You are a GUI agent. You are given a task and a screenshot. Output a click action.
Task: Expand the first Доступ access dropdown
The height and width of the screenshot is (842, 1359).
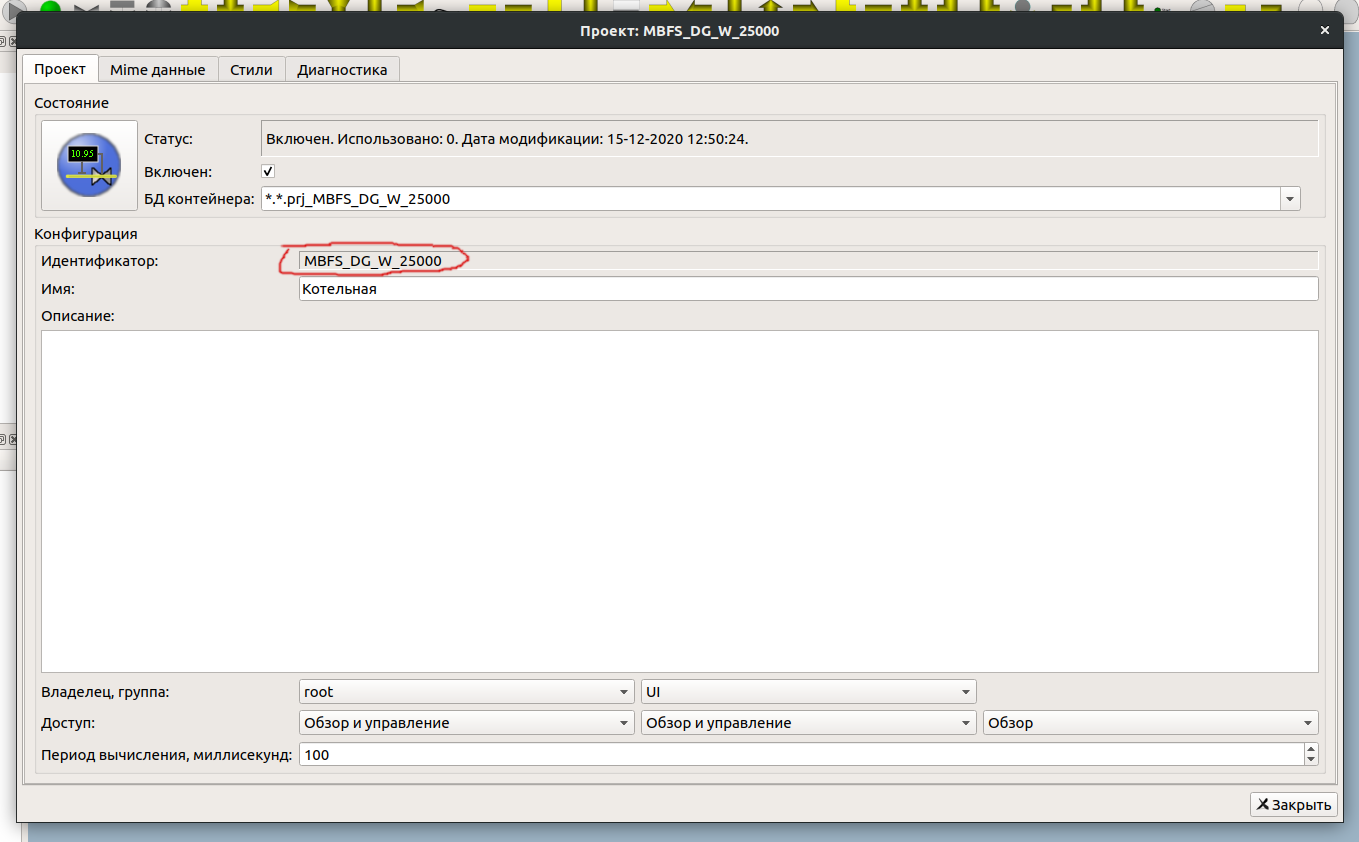(x=466, y=723)
